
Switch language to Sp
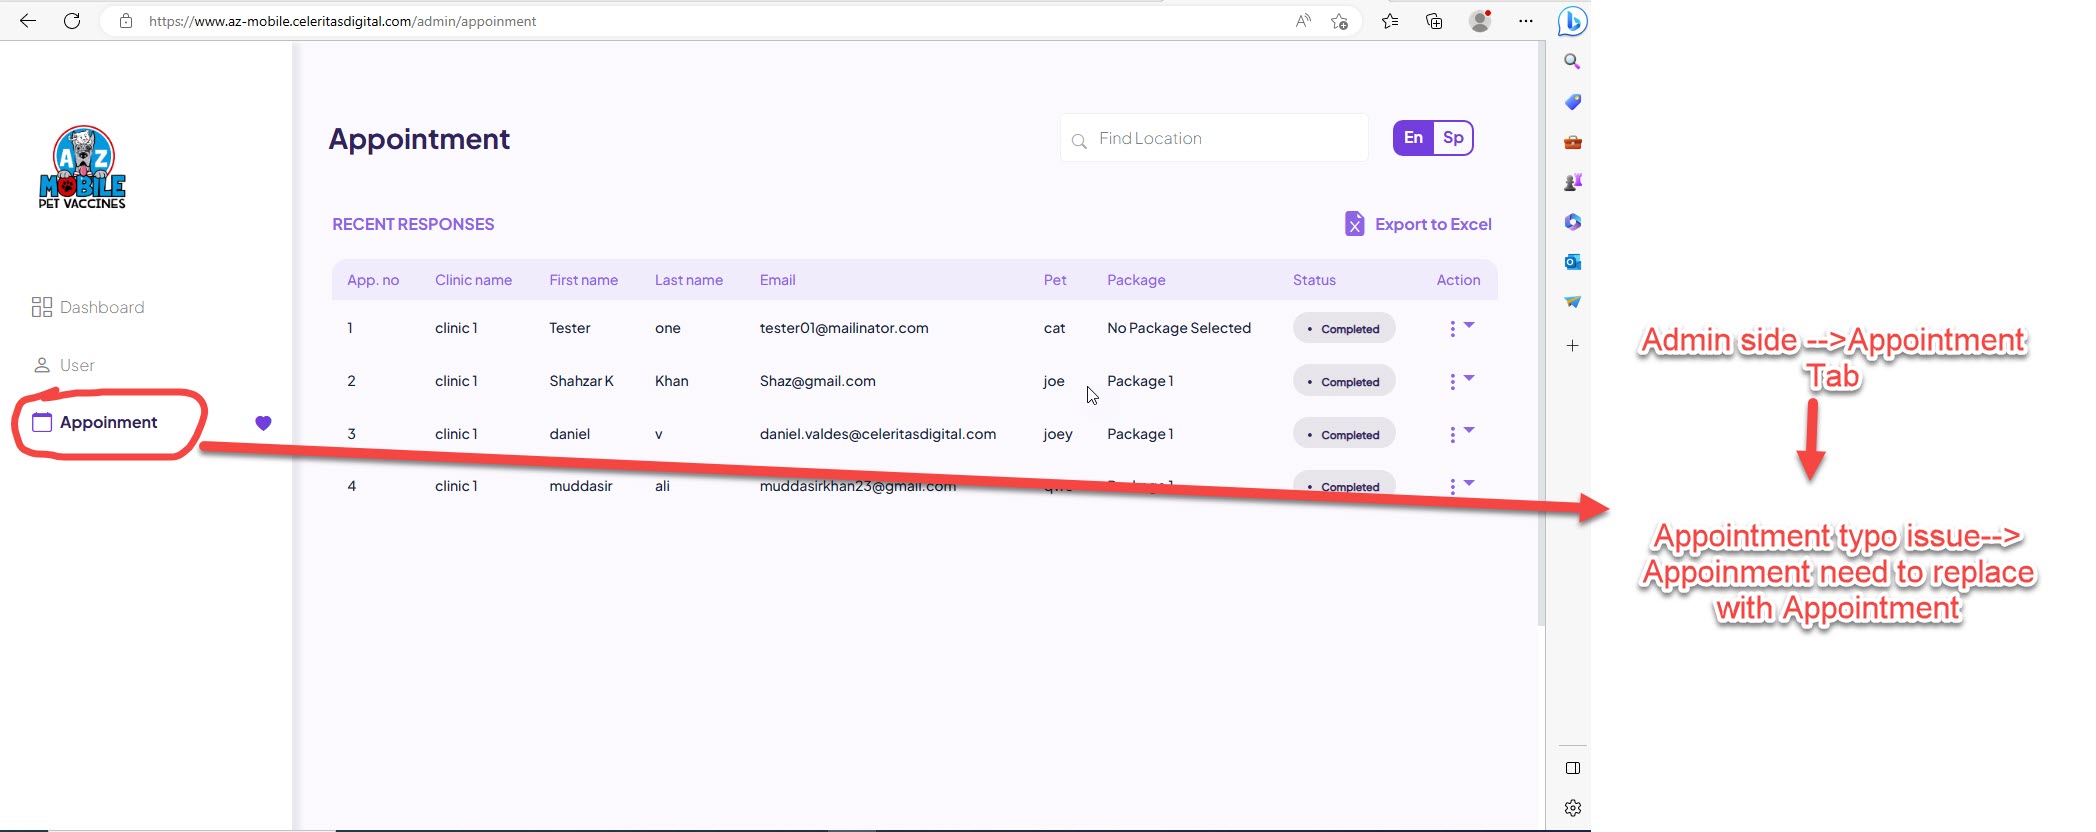(x=1453, y=138)
